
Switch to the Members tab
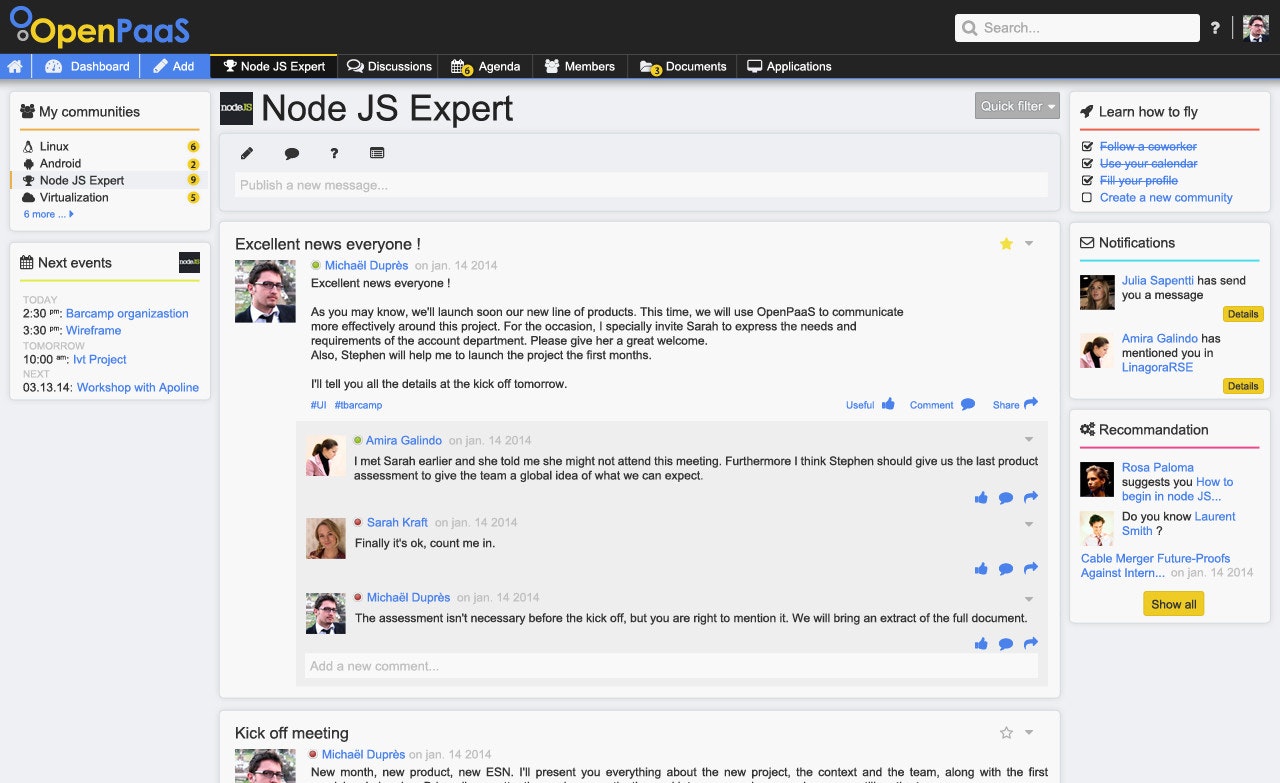(580, 66)
